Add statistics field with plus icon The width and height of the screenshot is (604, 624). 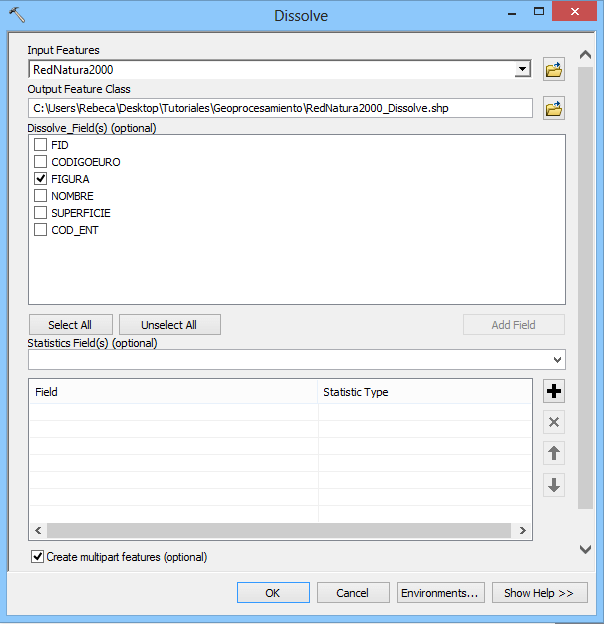pos(554,391)
